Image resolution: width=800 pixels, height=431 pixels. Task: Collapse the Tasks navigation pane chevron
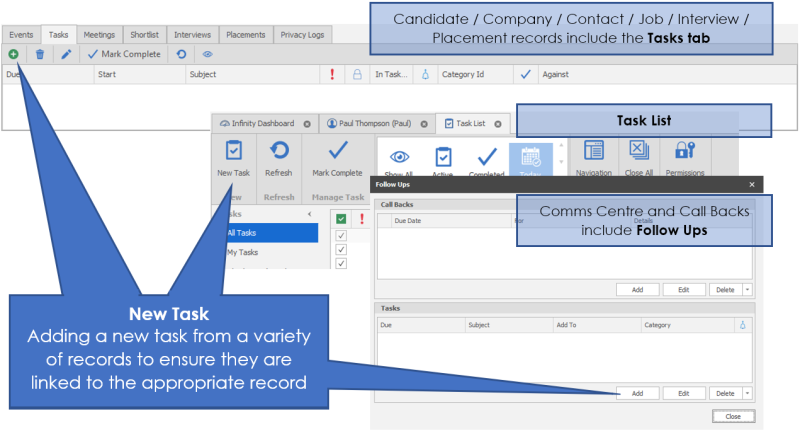tap(309, 214)
